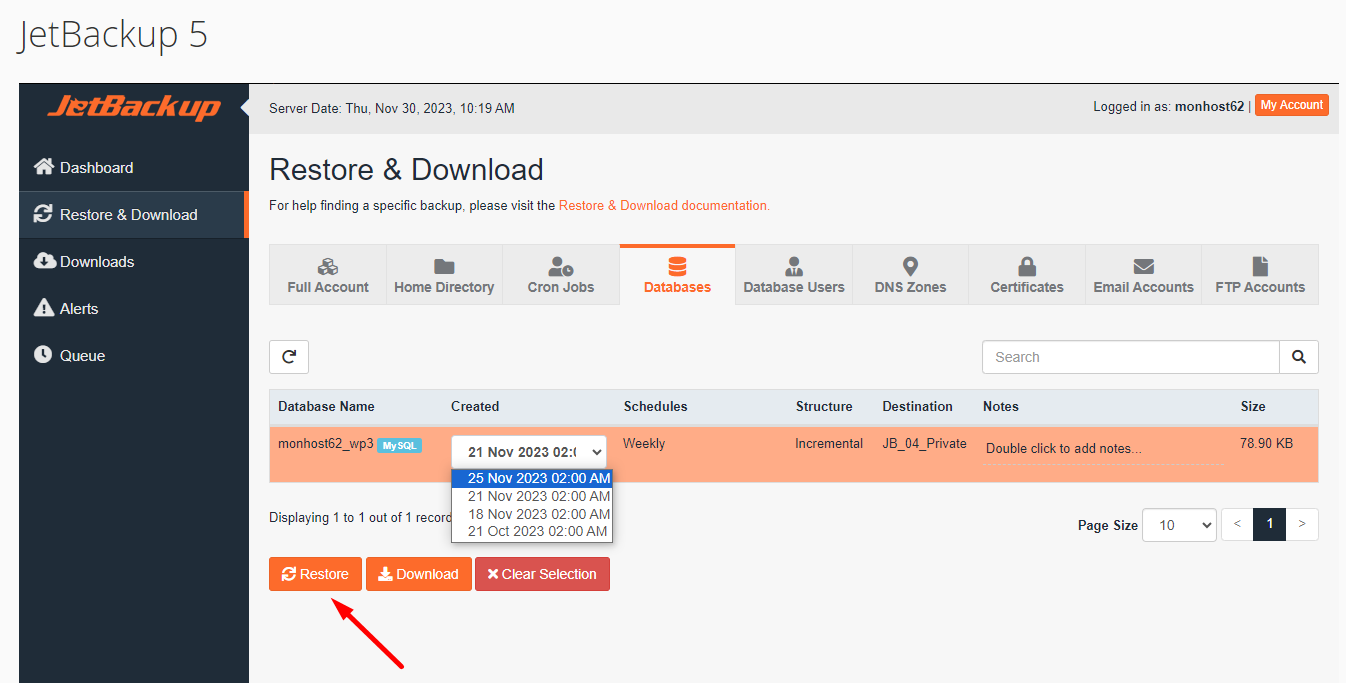
Task: Click the JetBackup logo
Action: tap(134, 107)
